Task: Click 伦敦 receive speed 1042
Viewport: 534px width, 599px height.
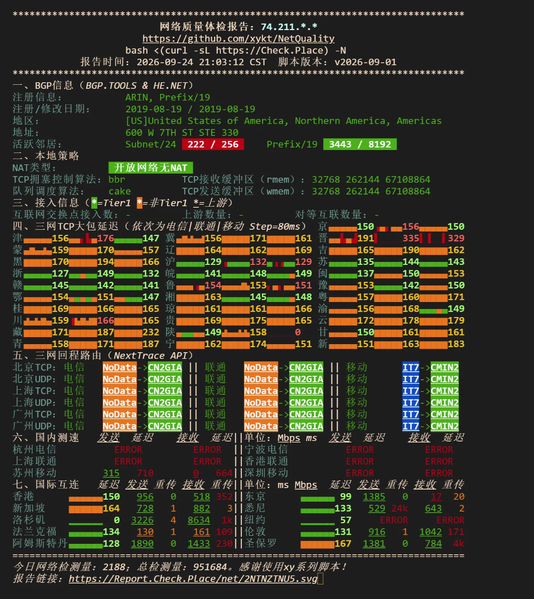Action: (x=430, y=532)
